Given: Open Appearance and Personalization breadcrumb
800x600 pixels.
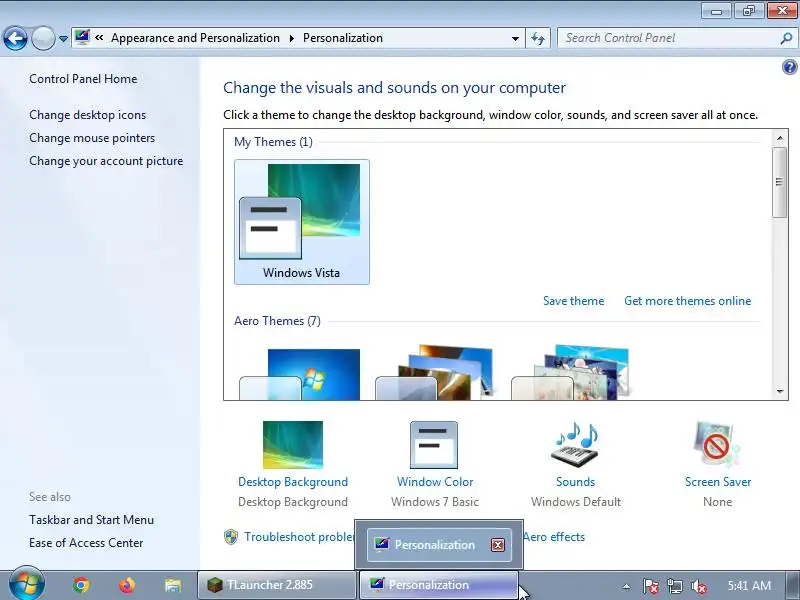Looking at the screenshot, I should [x=195, y=38].
